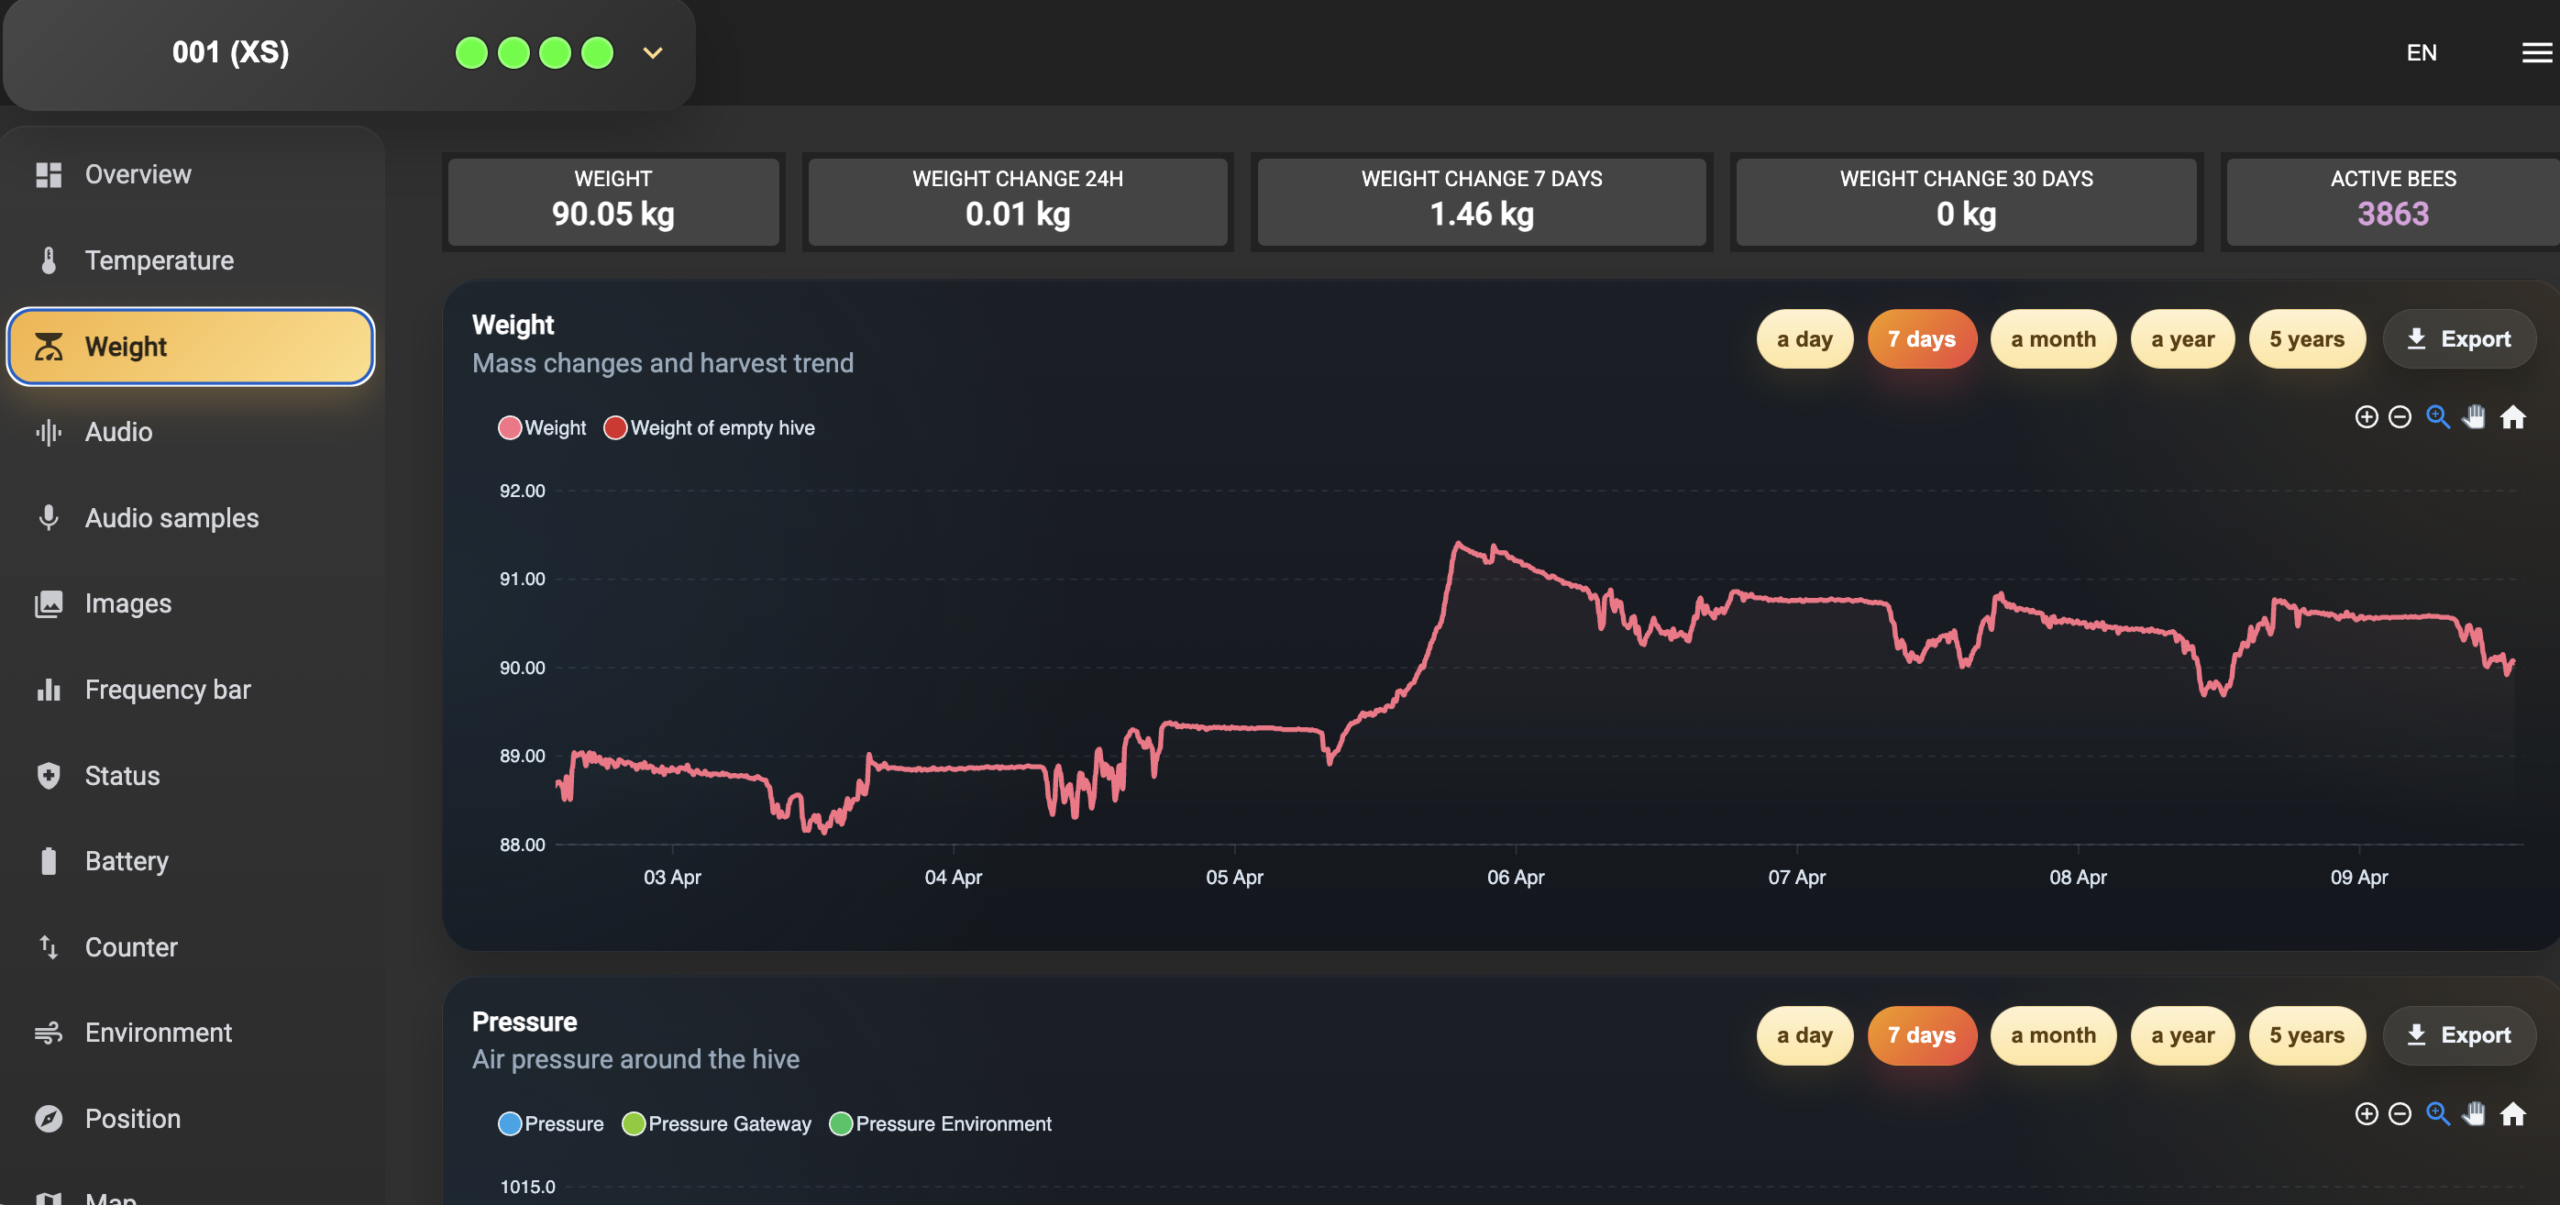Viewport: 2560px width, 1205px height.
Task: Go to the Audio samples page
Action: point(190,518)
